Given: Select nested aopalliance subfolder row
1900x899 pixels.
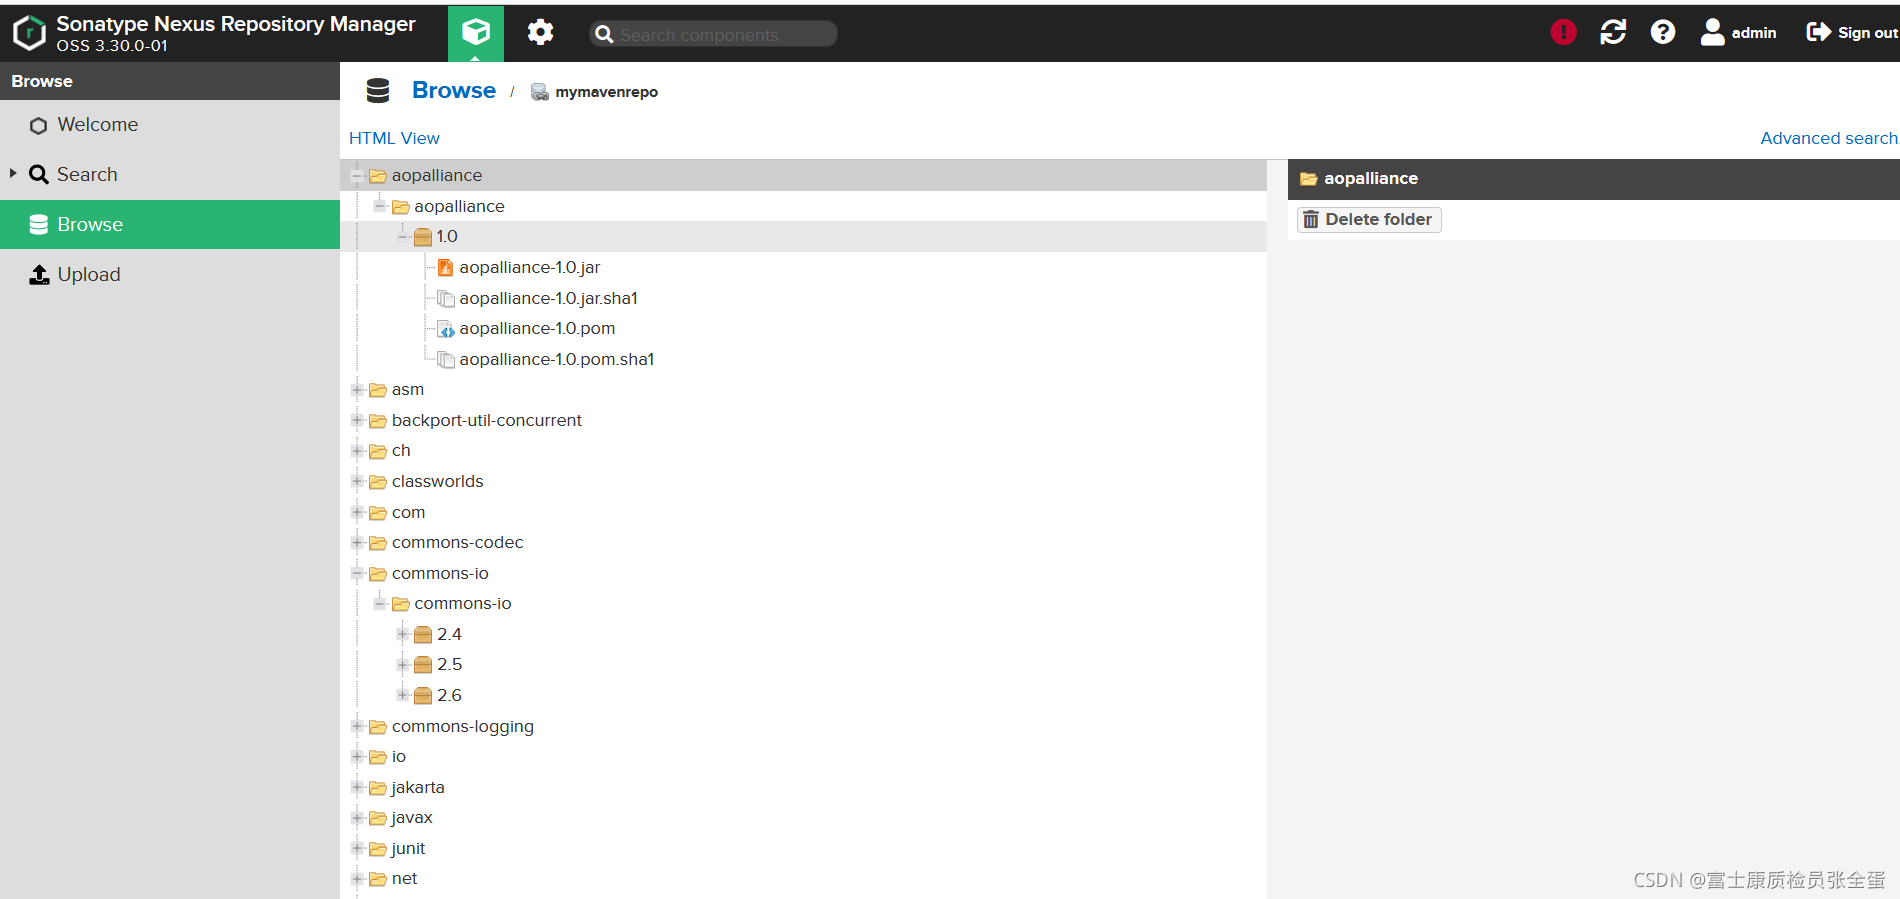Looking at the screenshot, I should coord(803,207).
